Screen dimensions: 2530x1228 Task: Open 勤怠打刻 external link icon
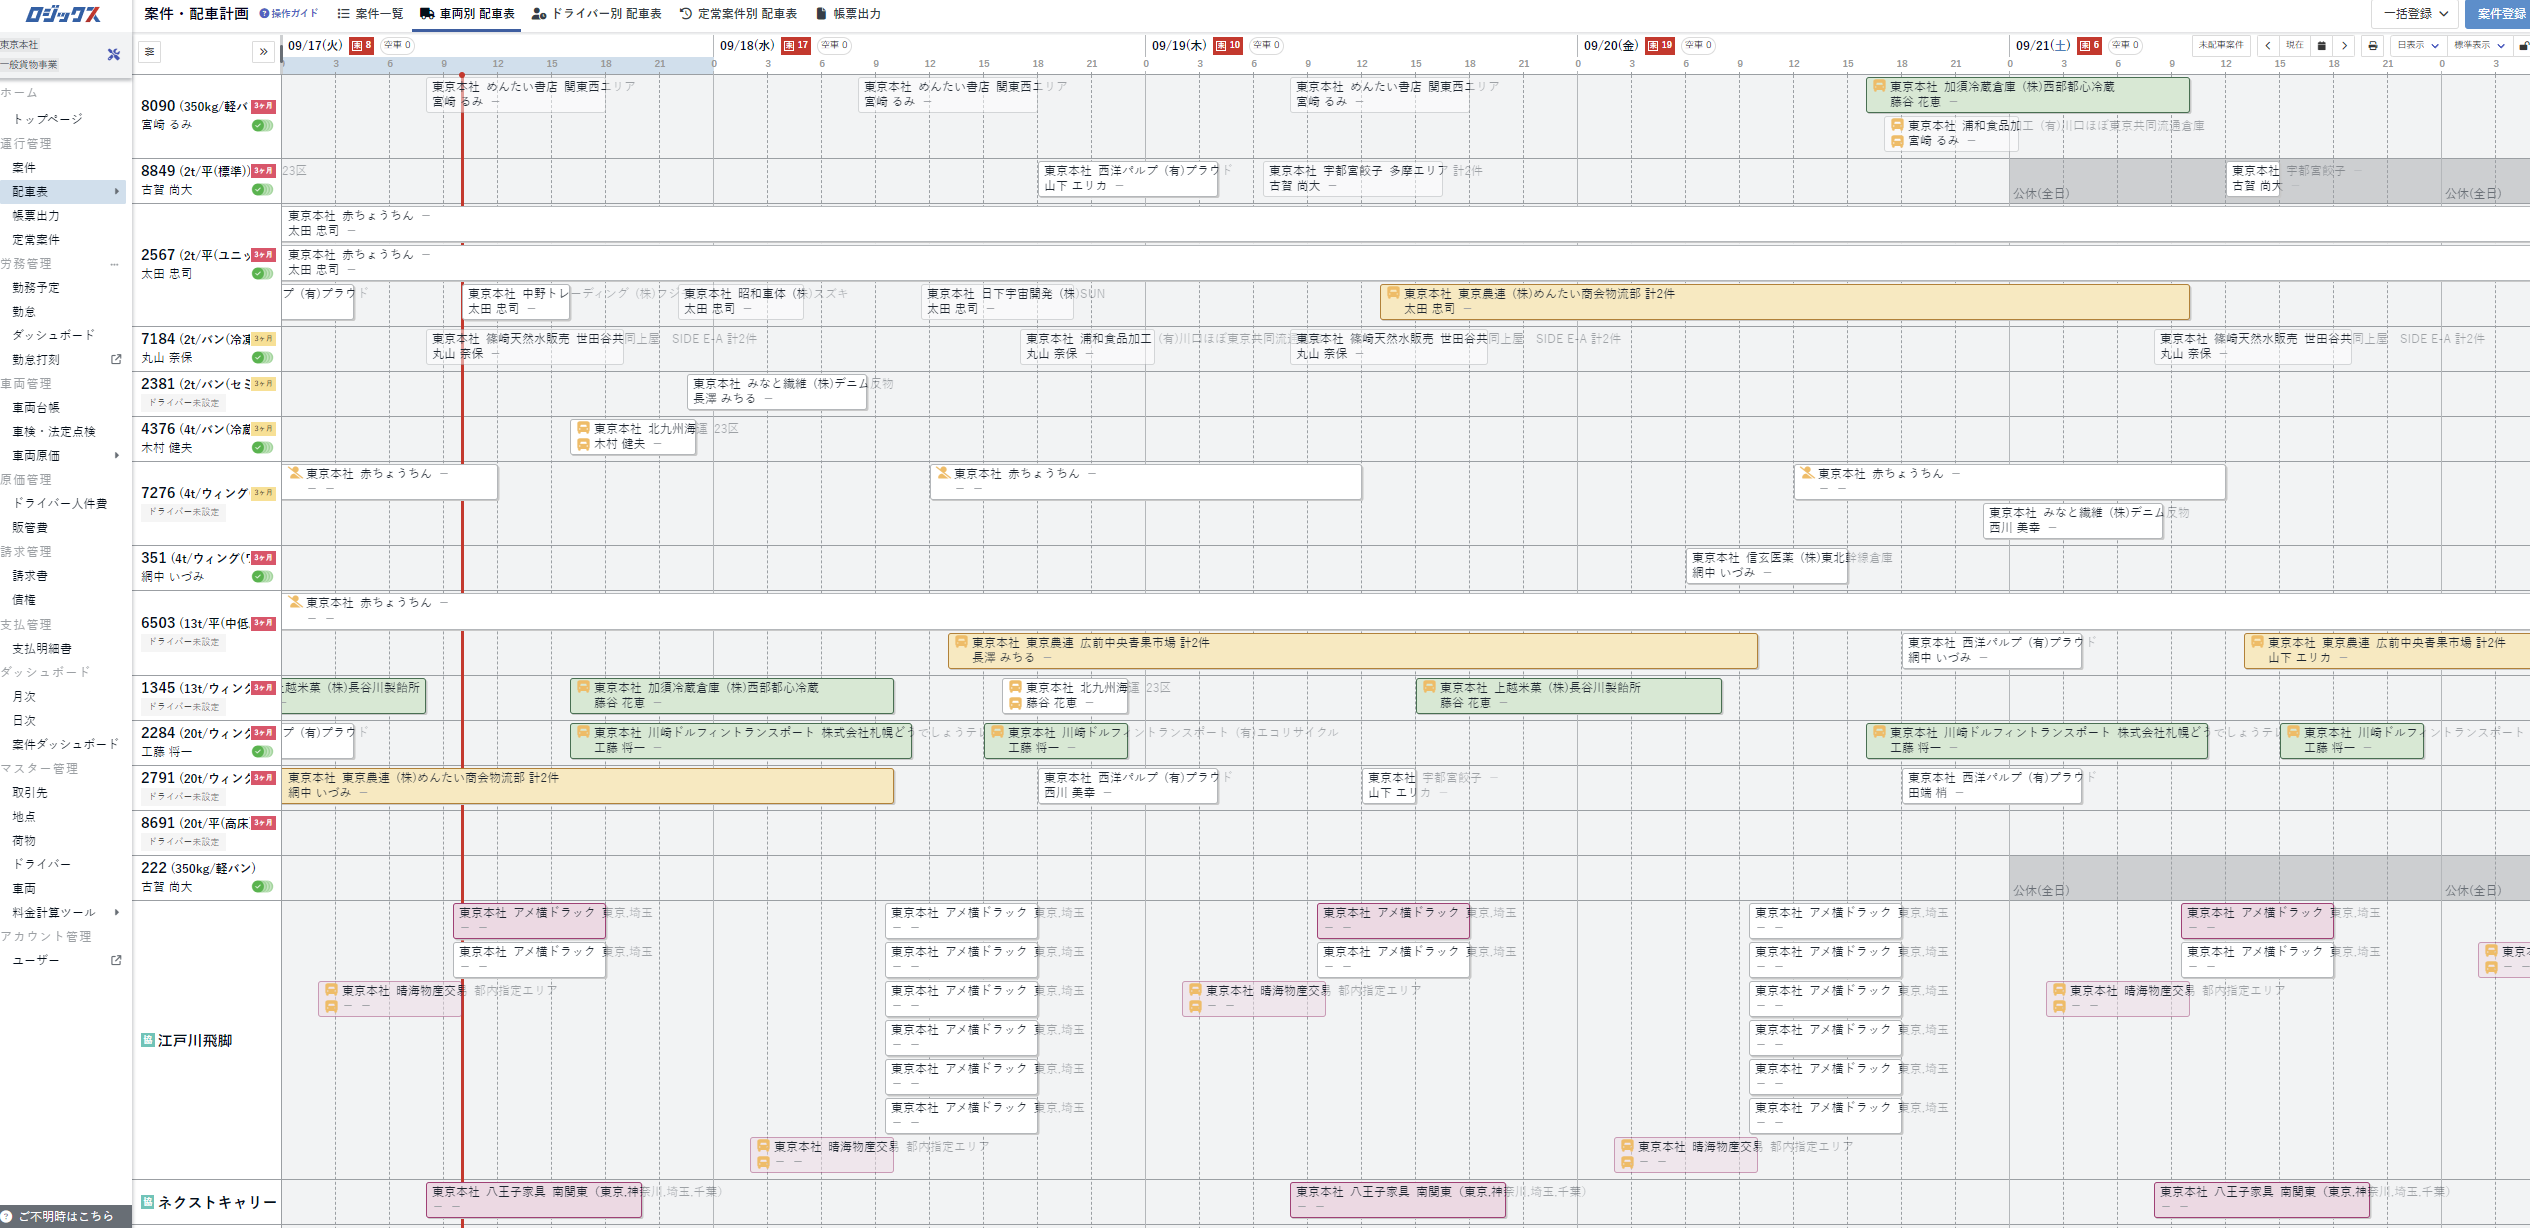click(x=116, y=359)
